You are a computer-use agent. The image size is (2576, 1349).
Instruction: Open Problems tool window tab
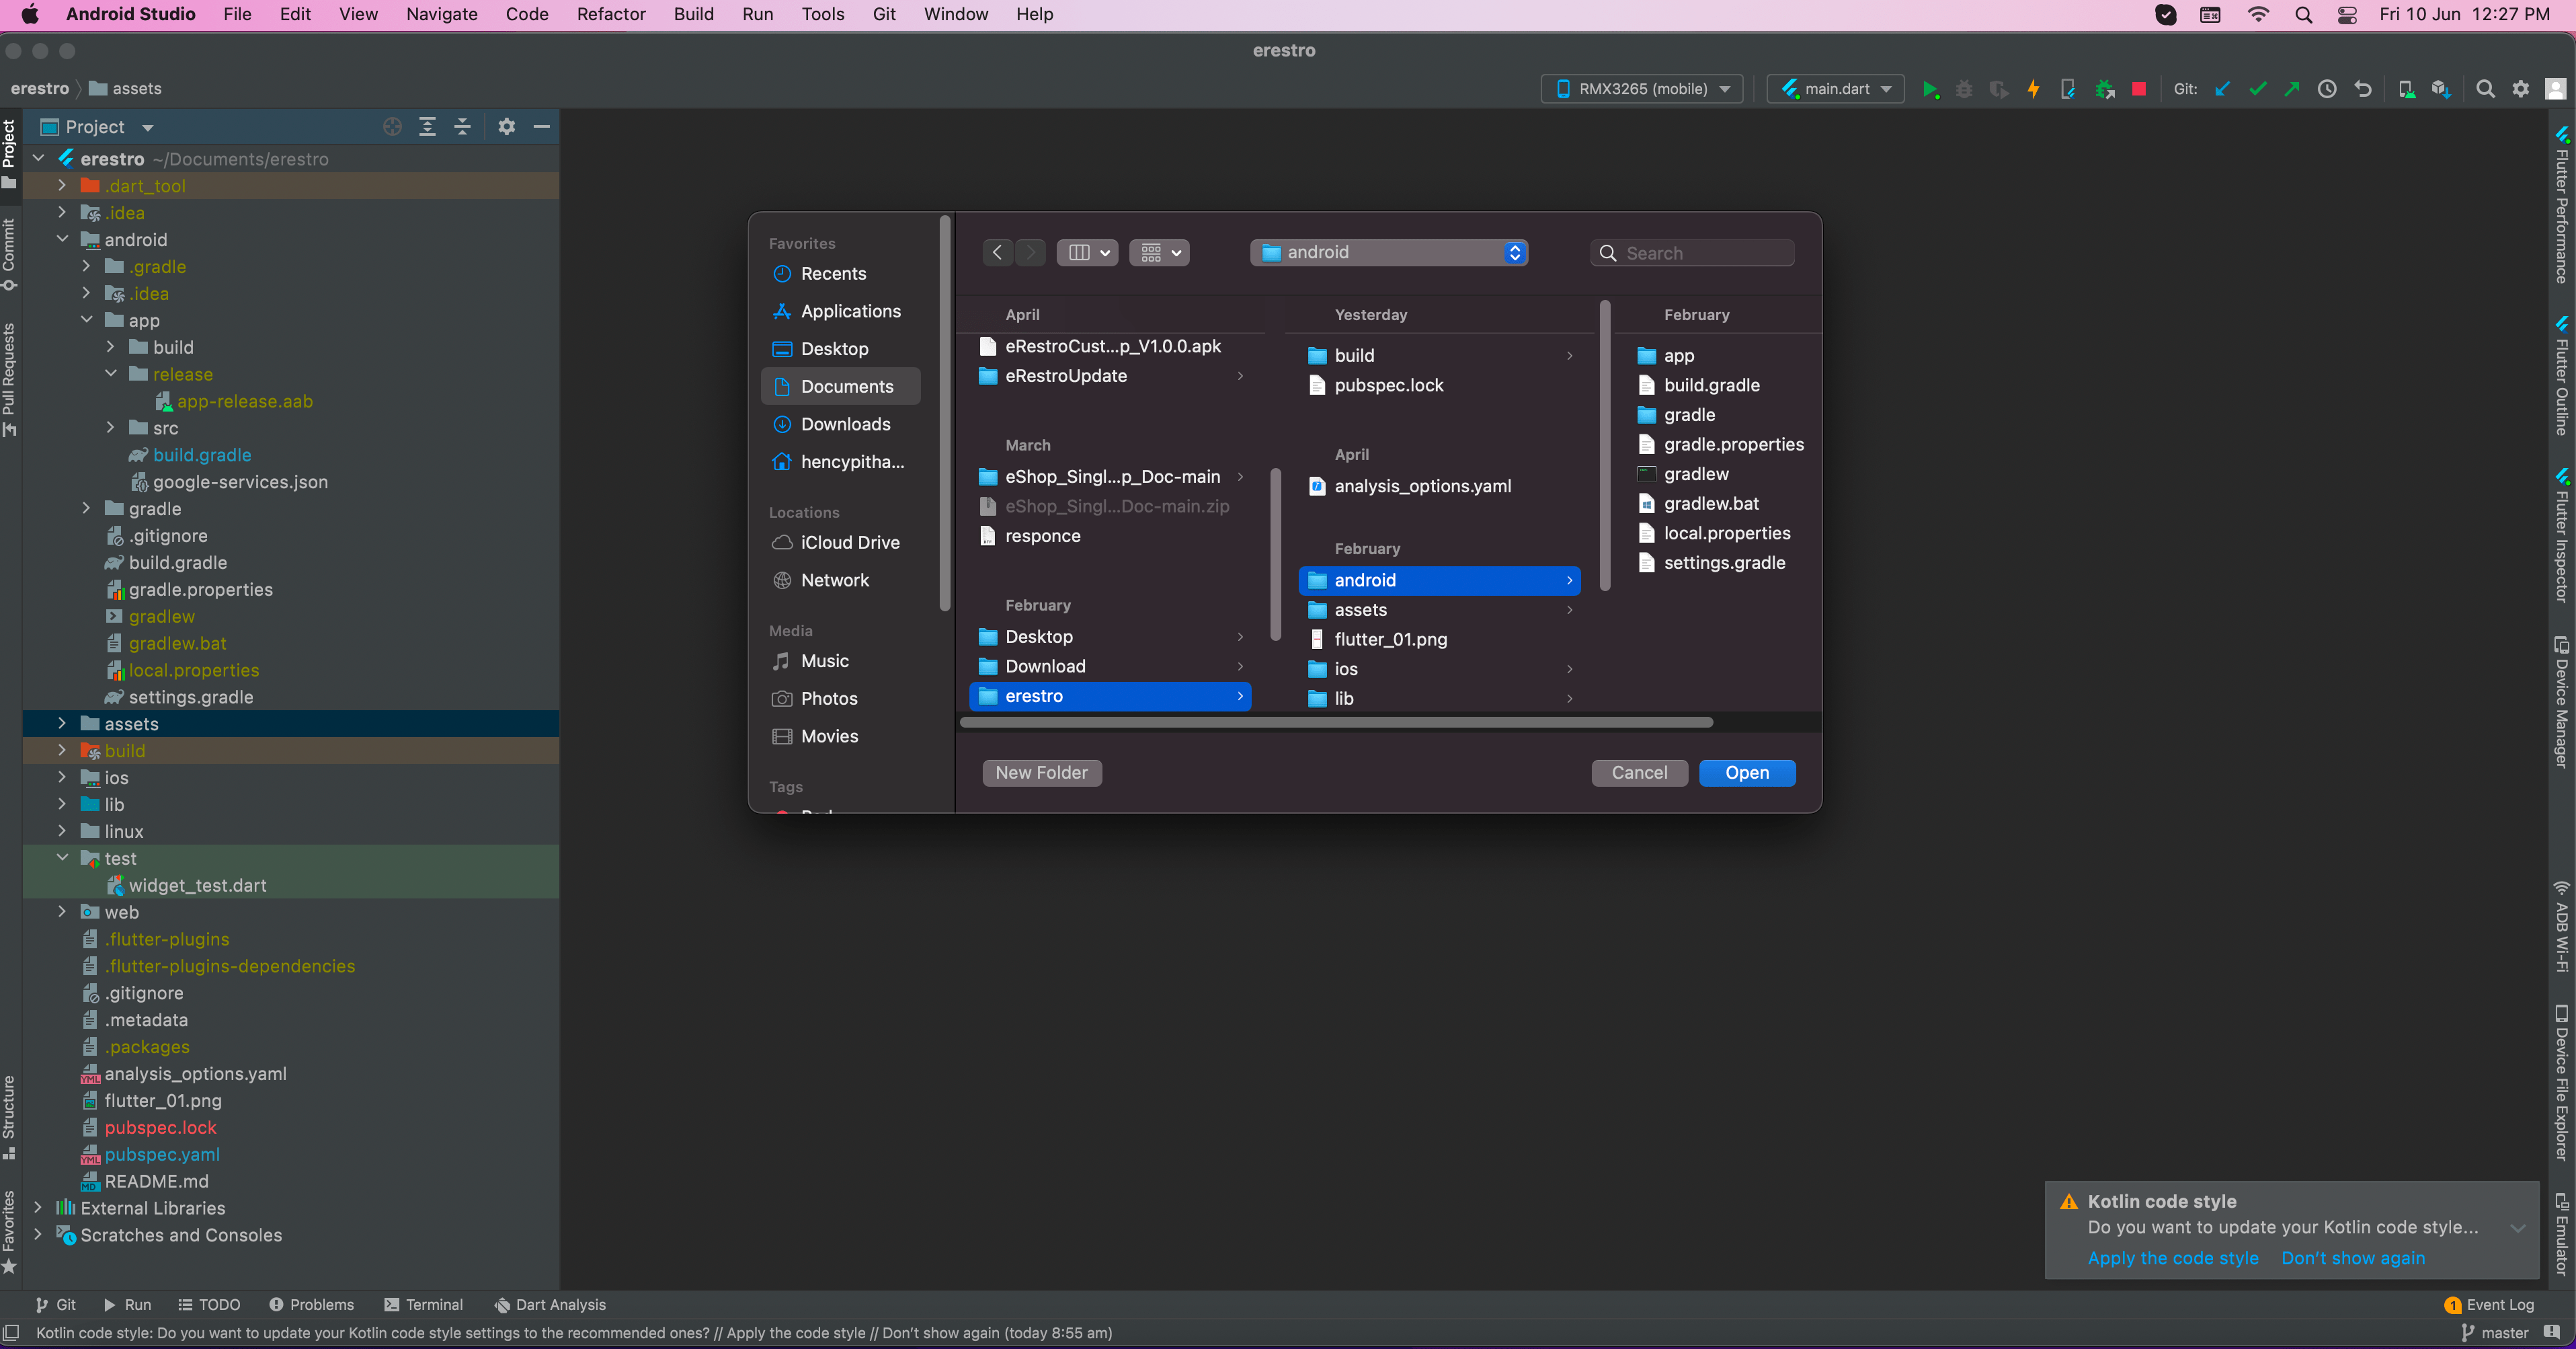[x=311, y=1305]
